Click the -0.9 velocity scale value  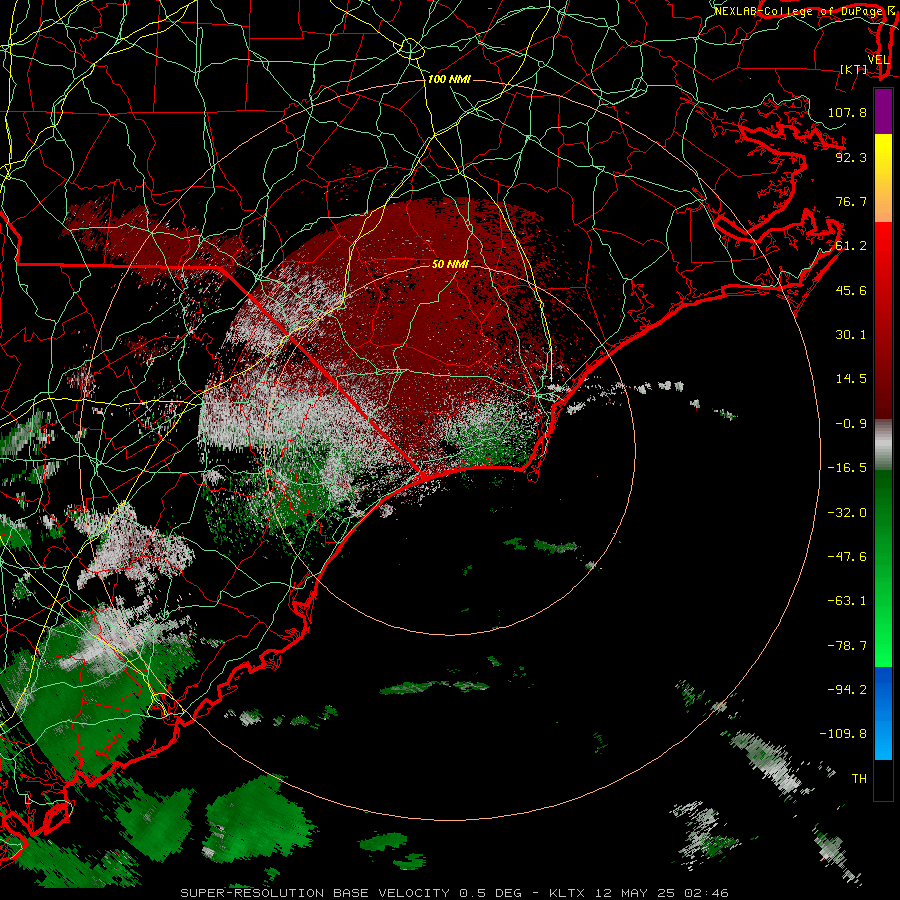pyautogui.click(x=851, y=424)
